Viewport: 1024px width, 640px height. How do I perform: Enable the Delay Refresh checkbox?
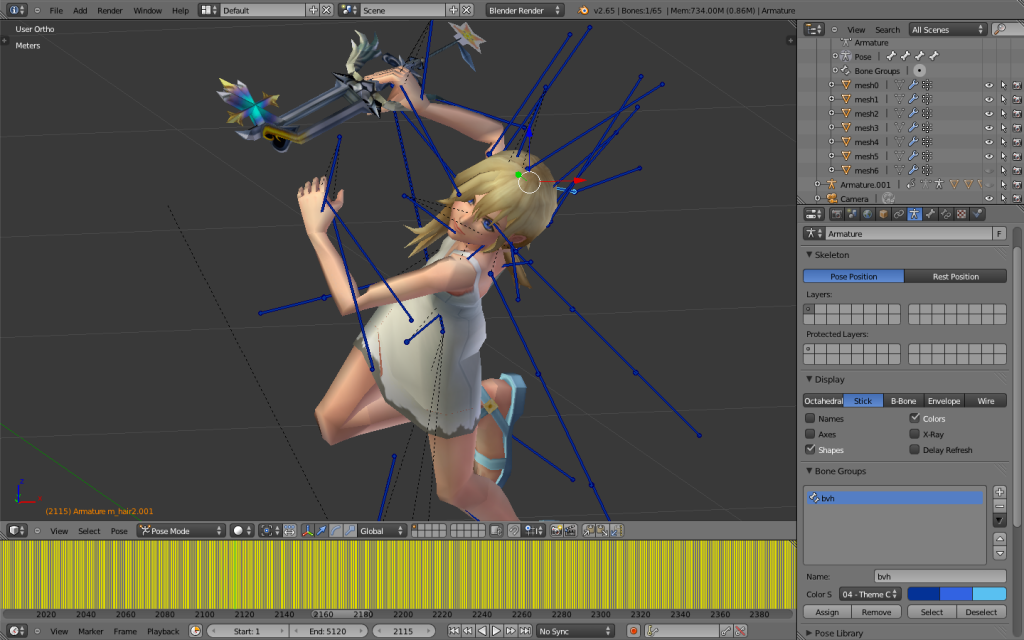click(914, 449)
